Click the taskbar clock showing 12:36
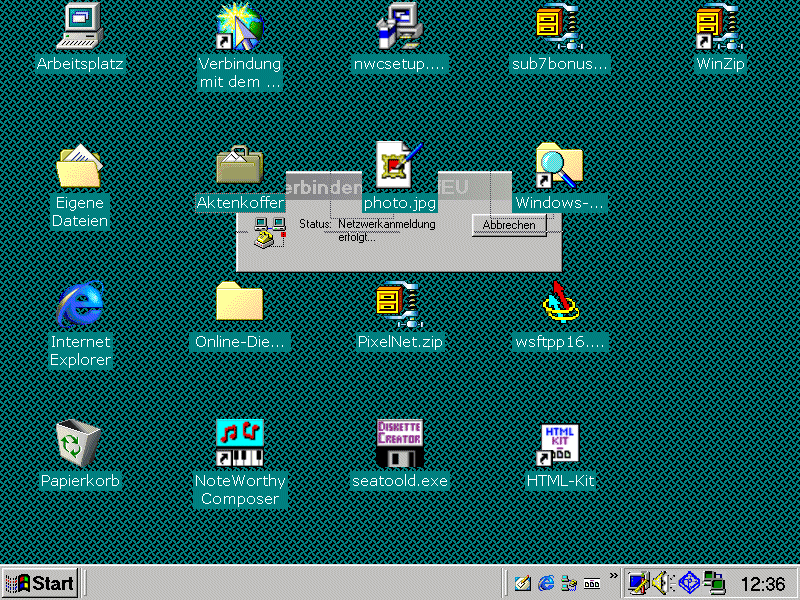Viewport: 800px width, 600px height. [762, 584]
